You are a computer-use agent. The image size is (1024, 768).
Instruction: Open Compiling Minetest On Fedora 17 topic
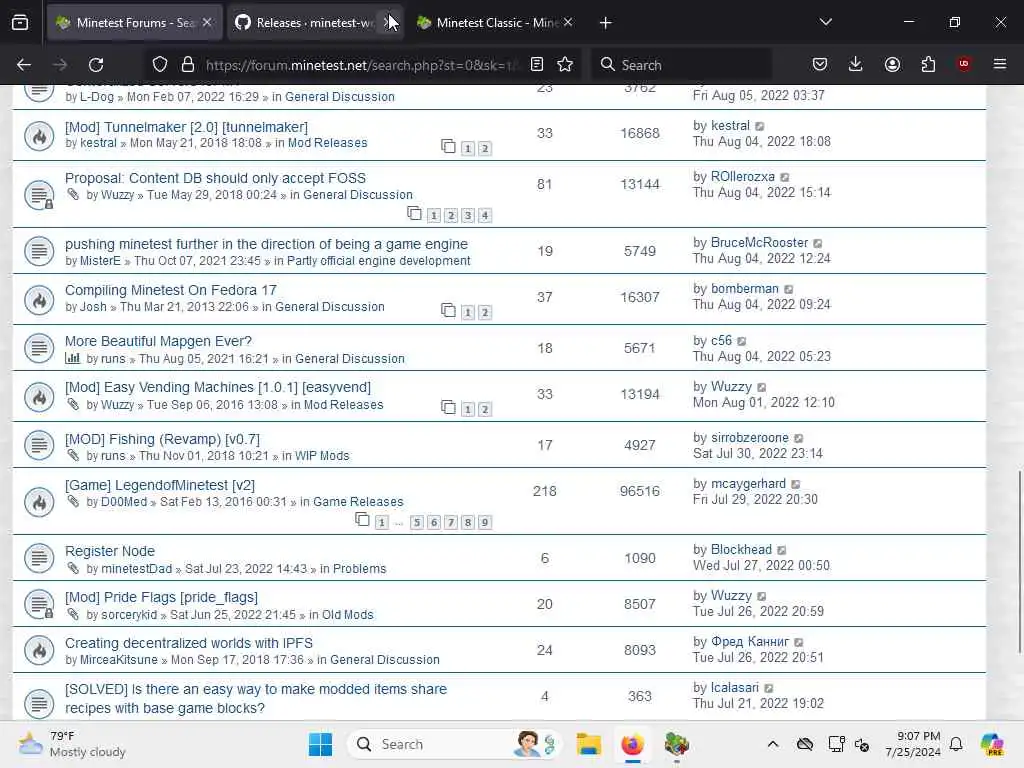click(170, 290)
